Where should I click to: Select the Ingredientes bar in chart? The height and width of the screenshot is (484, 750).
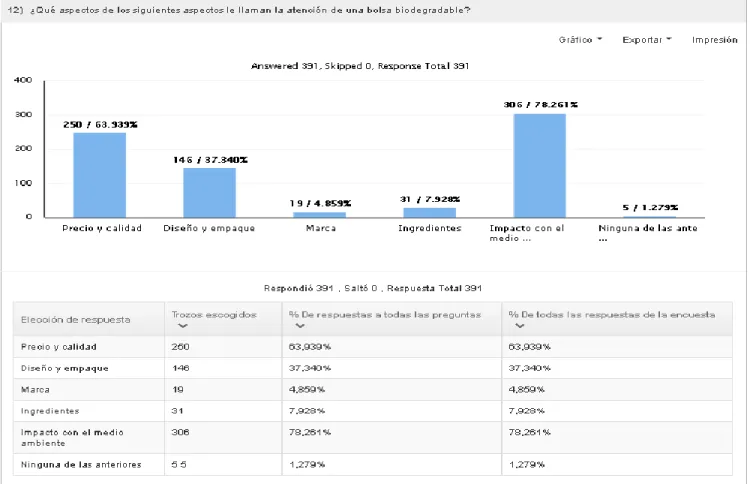pyautogui.click(x=430, y=213)
